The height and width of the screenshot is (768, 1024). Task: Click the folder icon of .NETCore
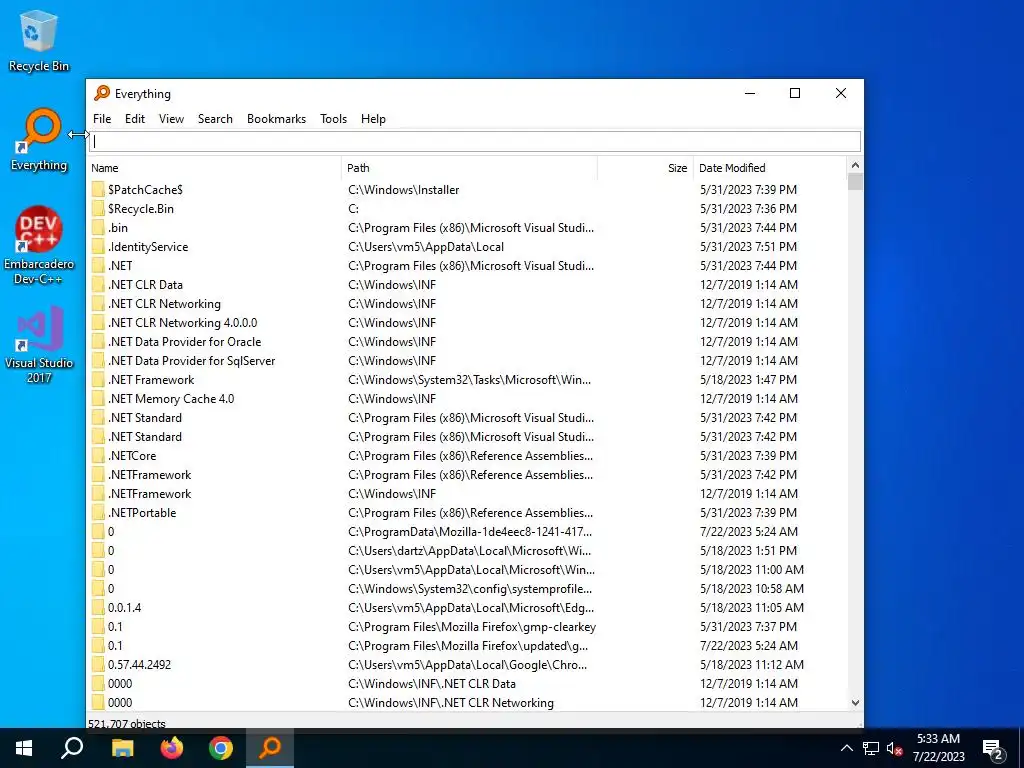98,455
